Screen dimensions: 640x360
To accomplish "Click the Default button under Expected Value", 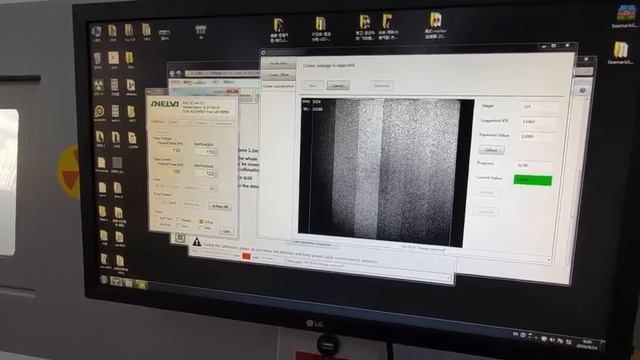I will pyautogui.click(x=491, y=150).
